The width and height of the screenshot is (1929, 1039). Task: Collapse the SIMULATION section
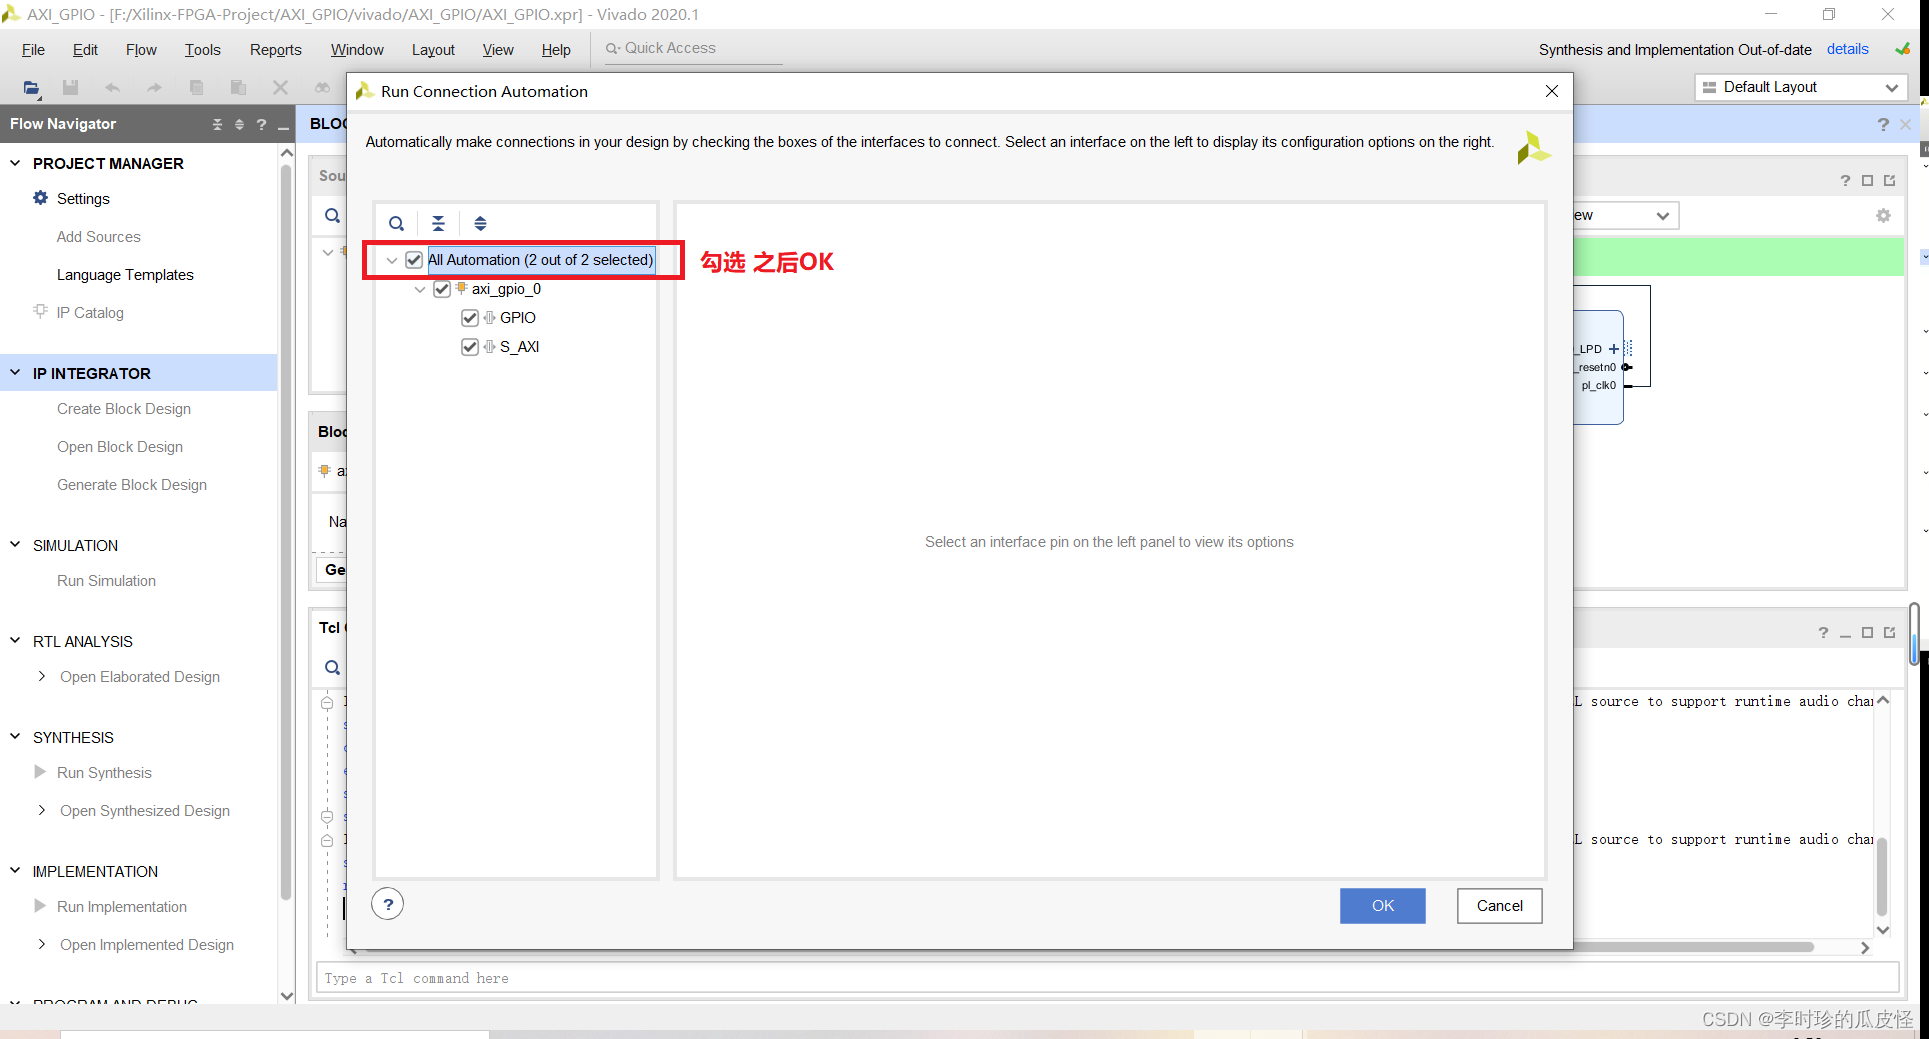pyautogui.click(x=15, y=545)
